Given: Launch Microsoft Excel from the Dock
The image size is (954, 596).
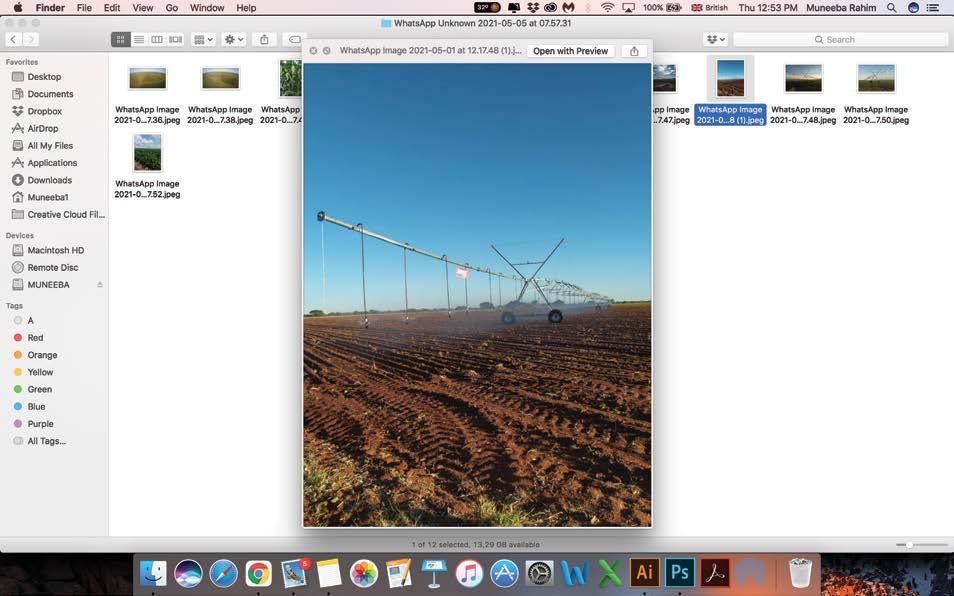Looking at the screenshot, I should 610,572.
